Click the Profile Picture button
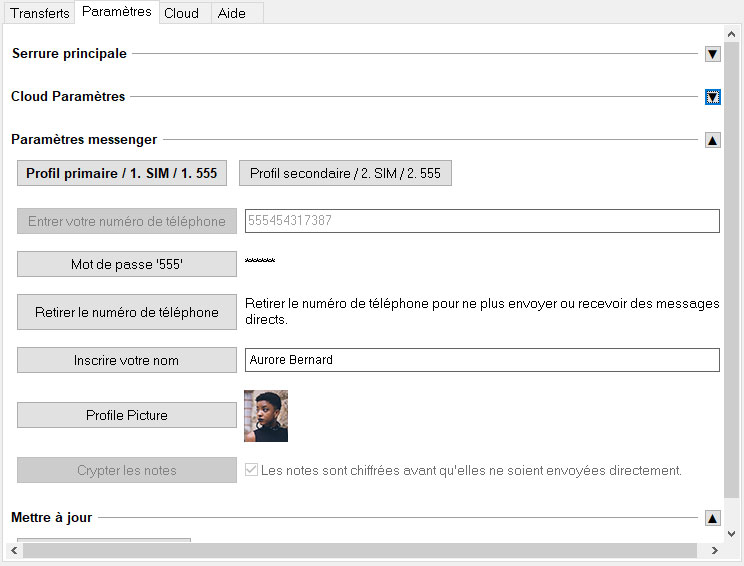The image size is (744, 566). [127, 415]
